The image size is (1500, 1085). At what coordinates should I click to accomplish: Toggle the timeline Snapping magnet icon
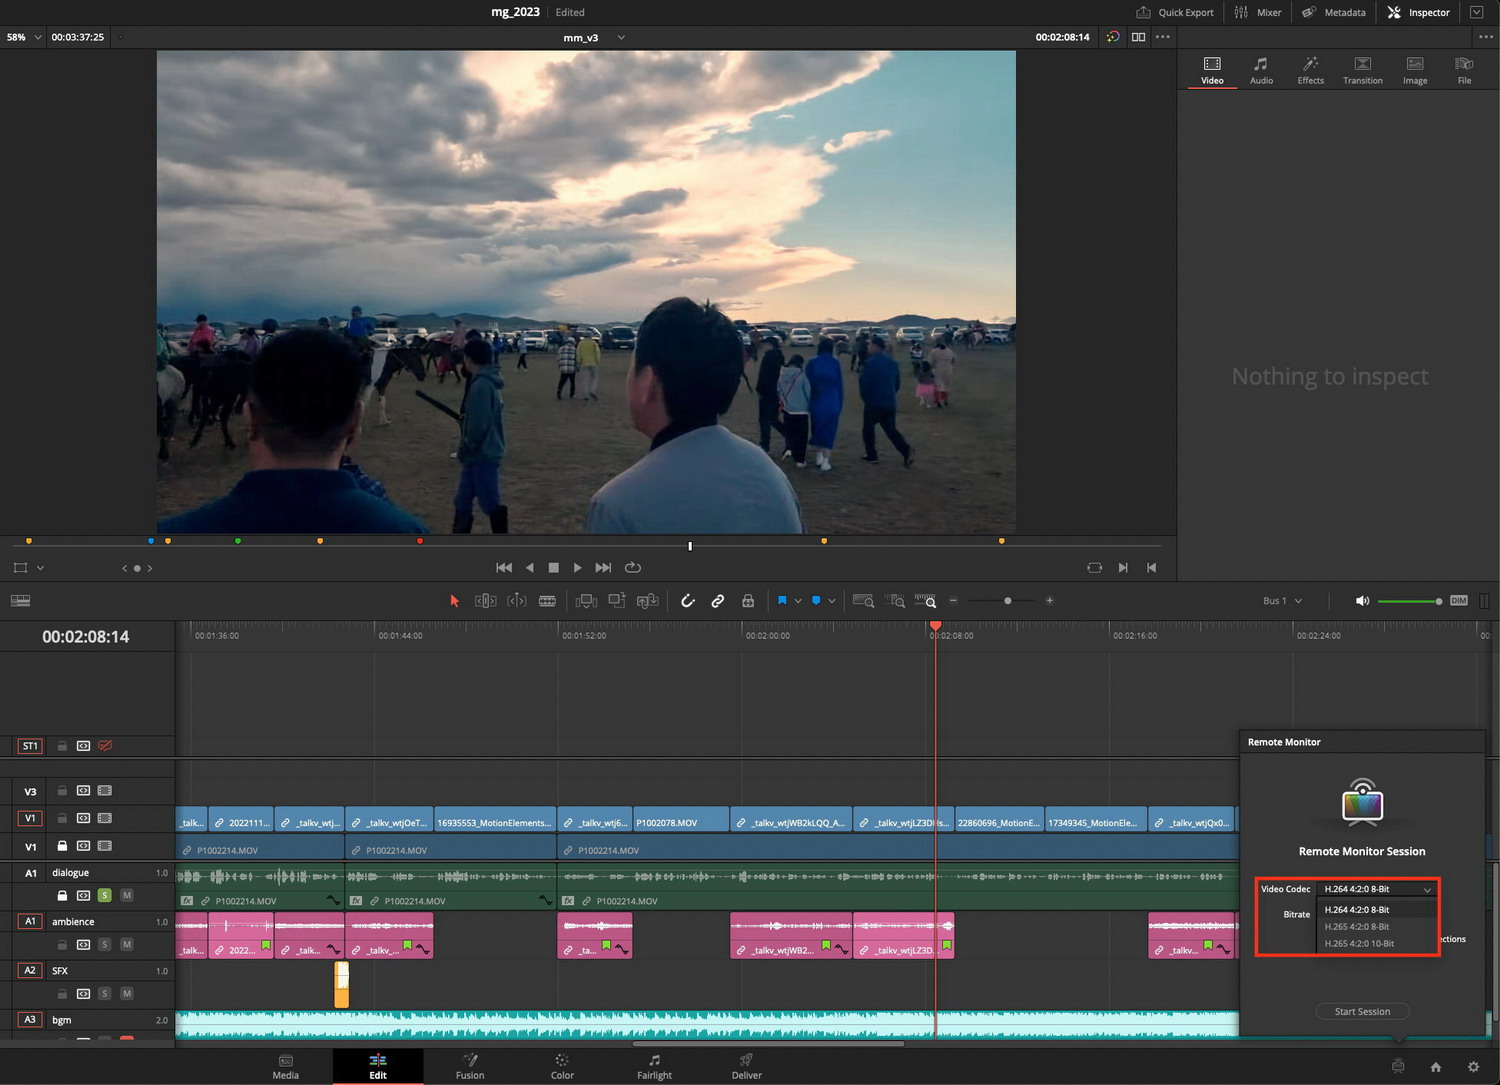coord(687,601)
